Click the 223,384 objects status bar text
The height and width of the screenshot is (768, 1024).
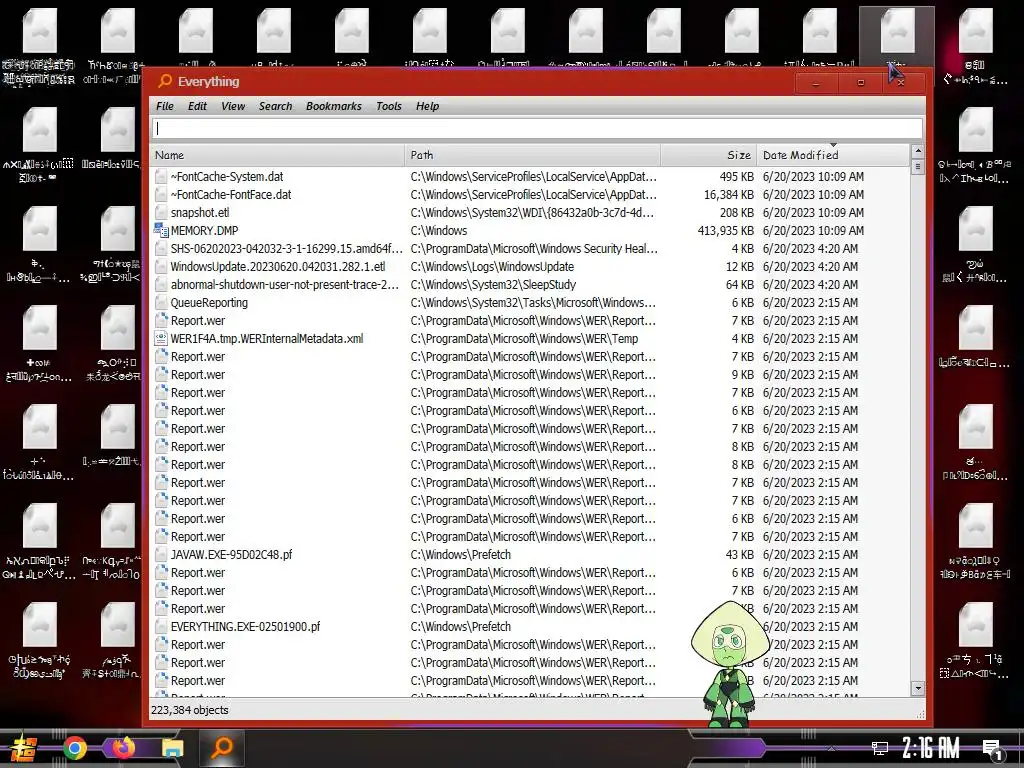click(x=190, y=710)
